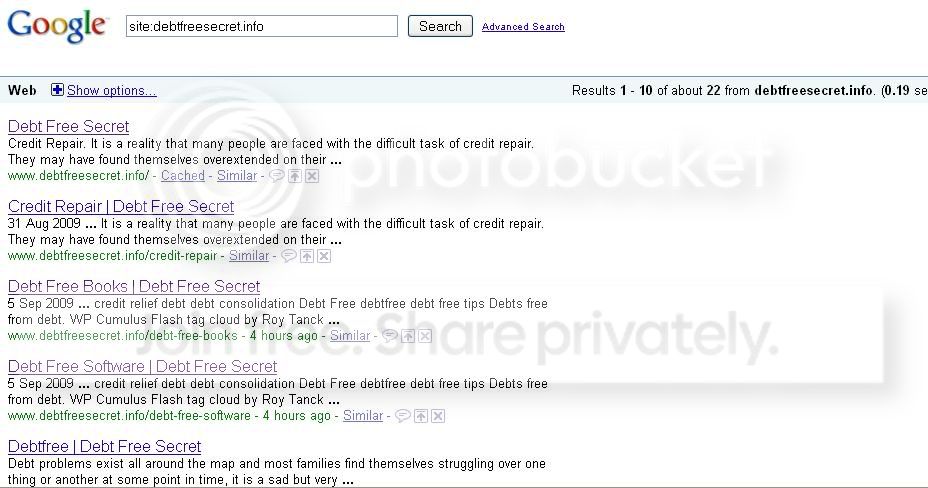Remove the debt-free-software result with X icon

[x=438, y=415]
